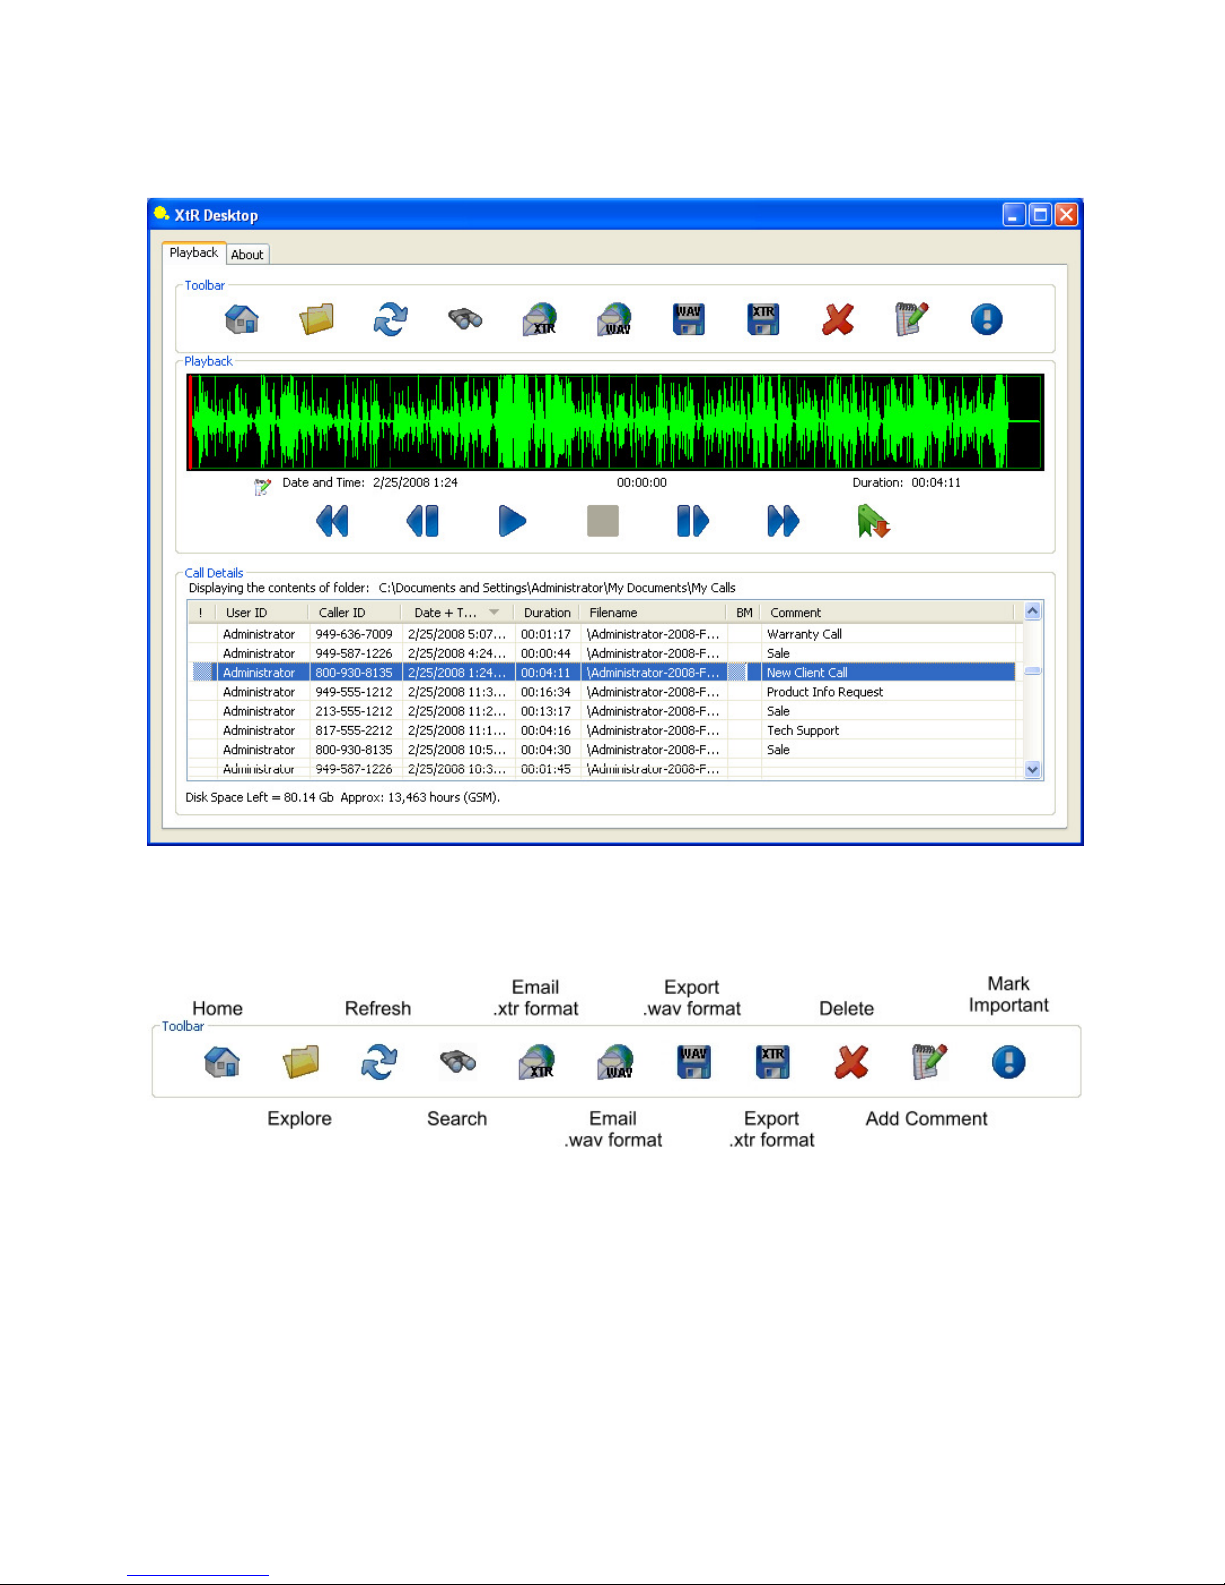Click the call list scrollbar thumb
This screenshot has height=1585, width=1225.
tap(1033, 671)
